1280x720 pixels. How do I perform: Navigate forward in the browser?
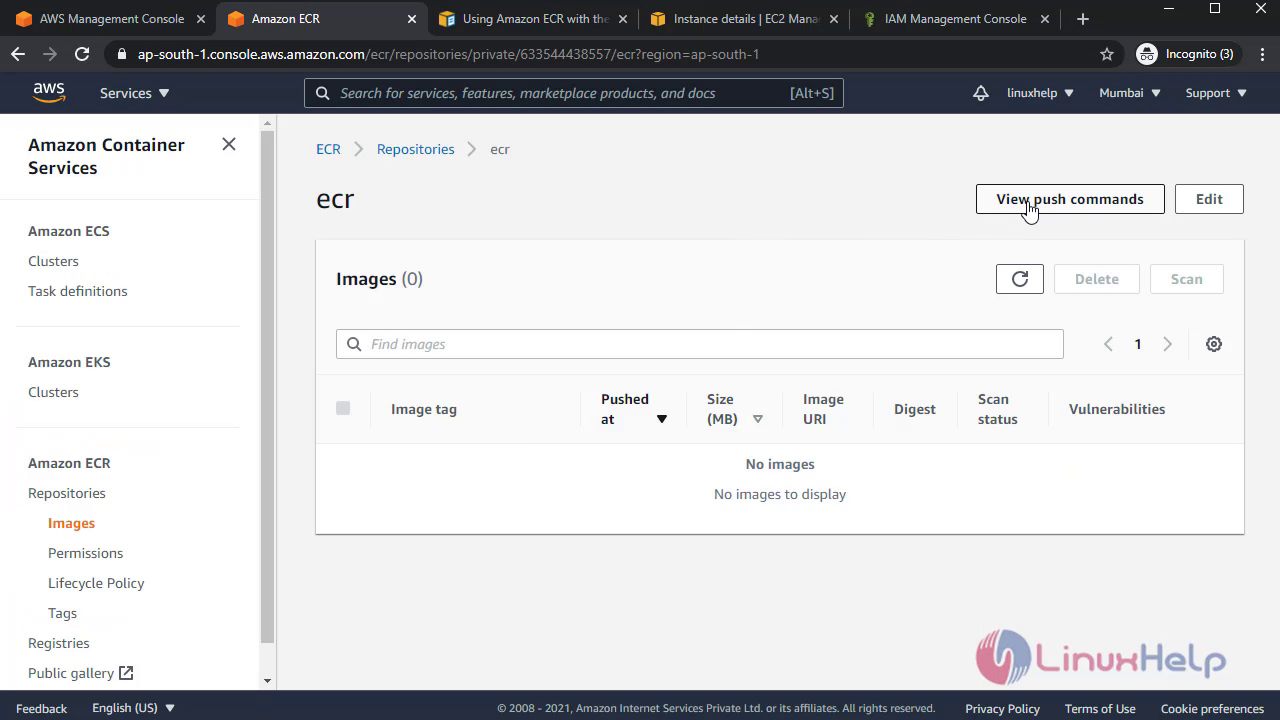50,54
